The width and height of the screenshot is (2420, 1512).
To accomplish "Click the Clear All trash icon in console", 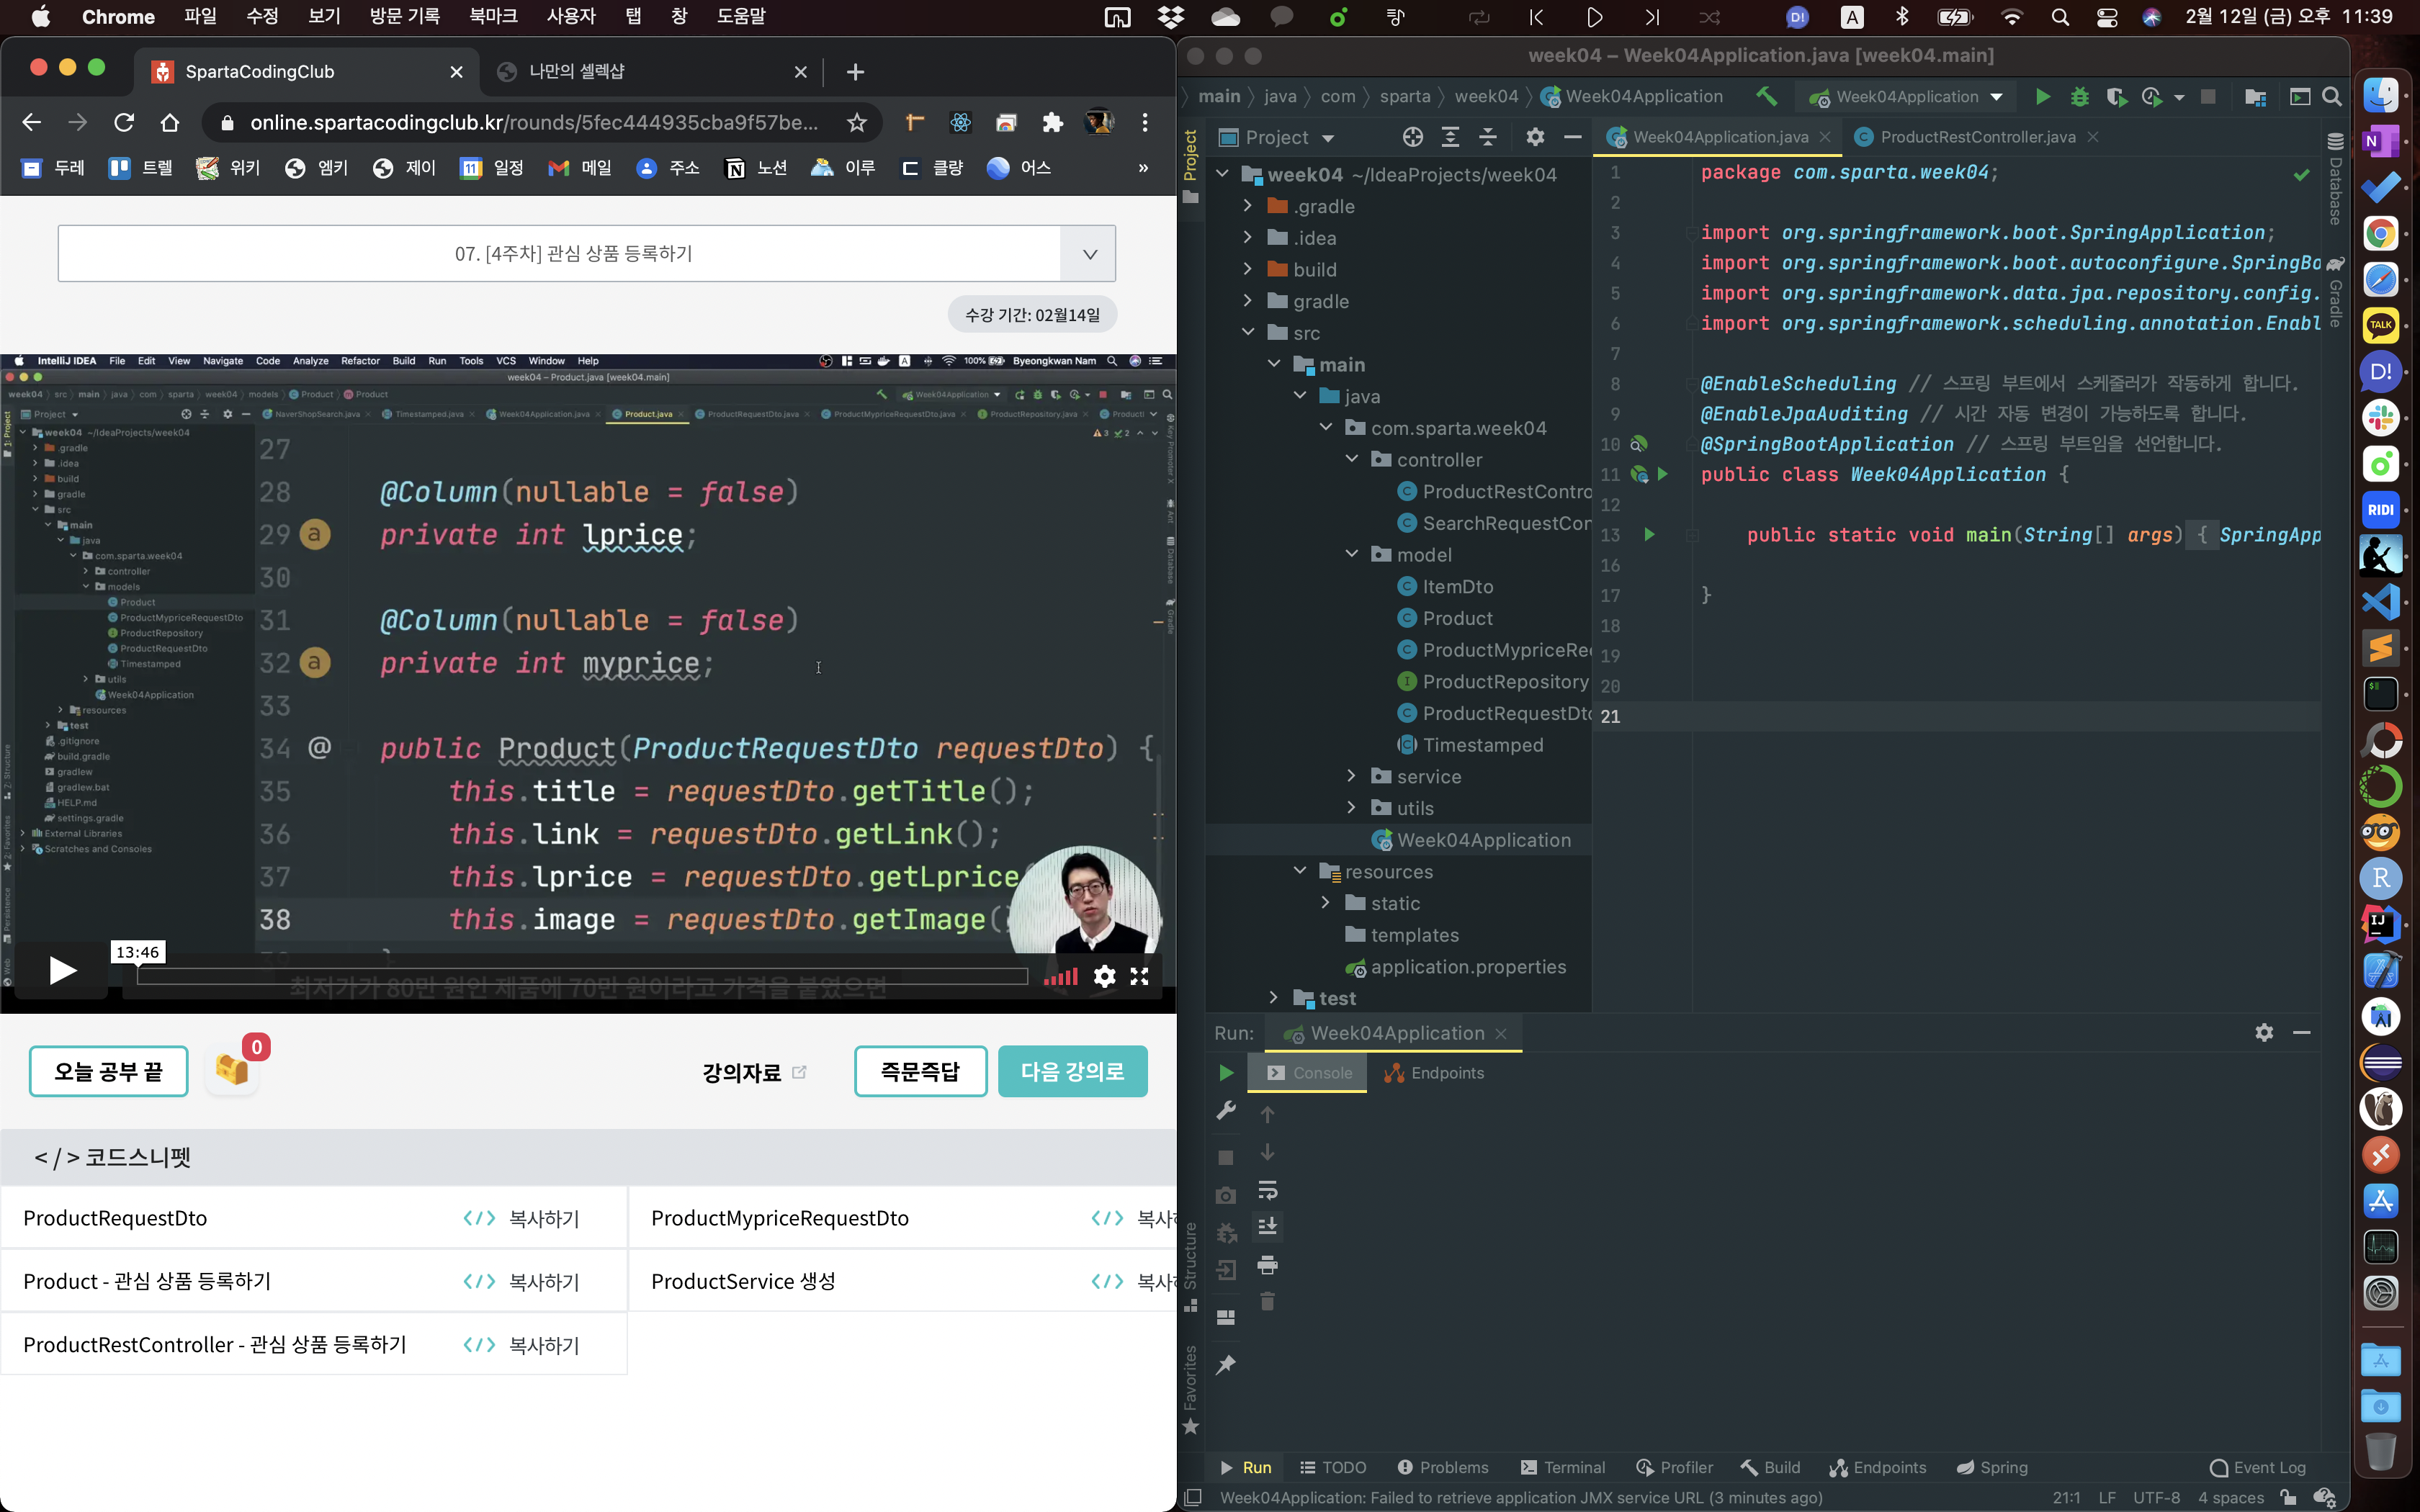I will click(1267, 1302).
